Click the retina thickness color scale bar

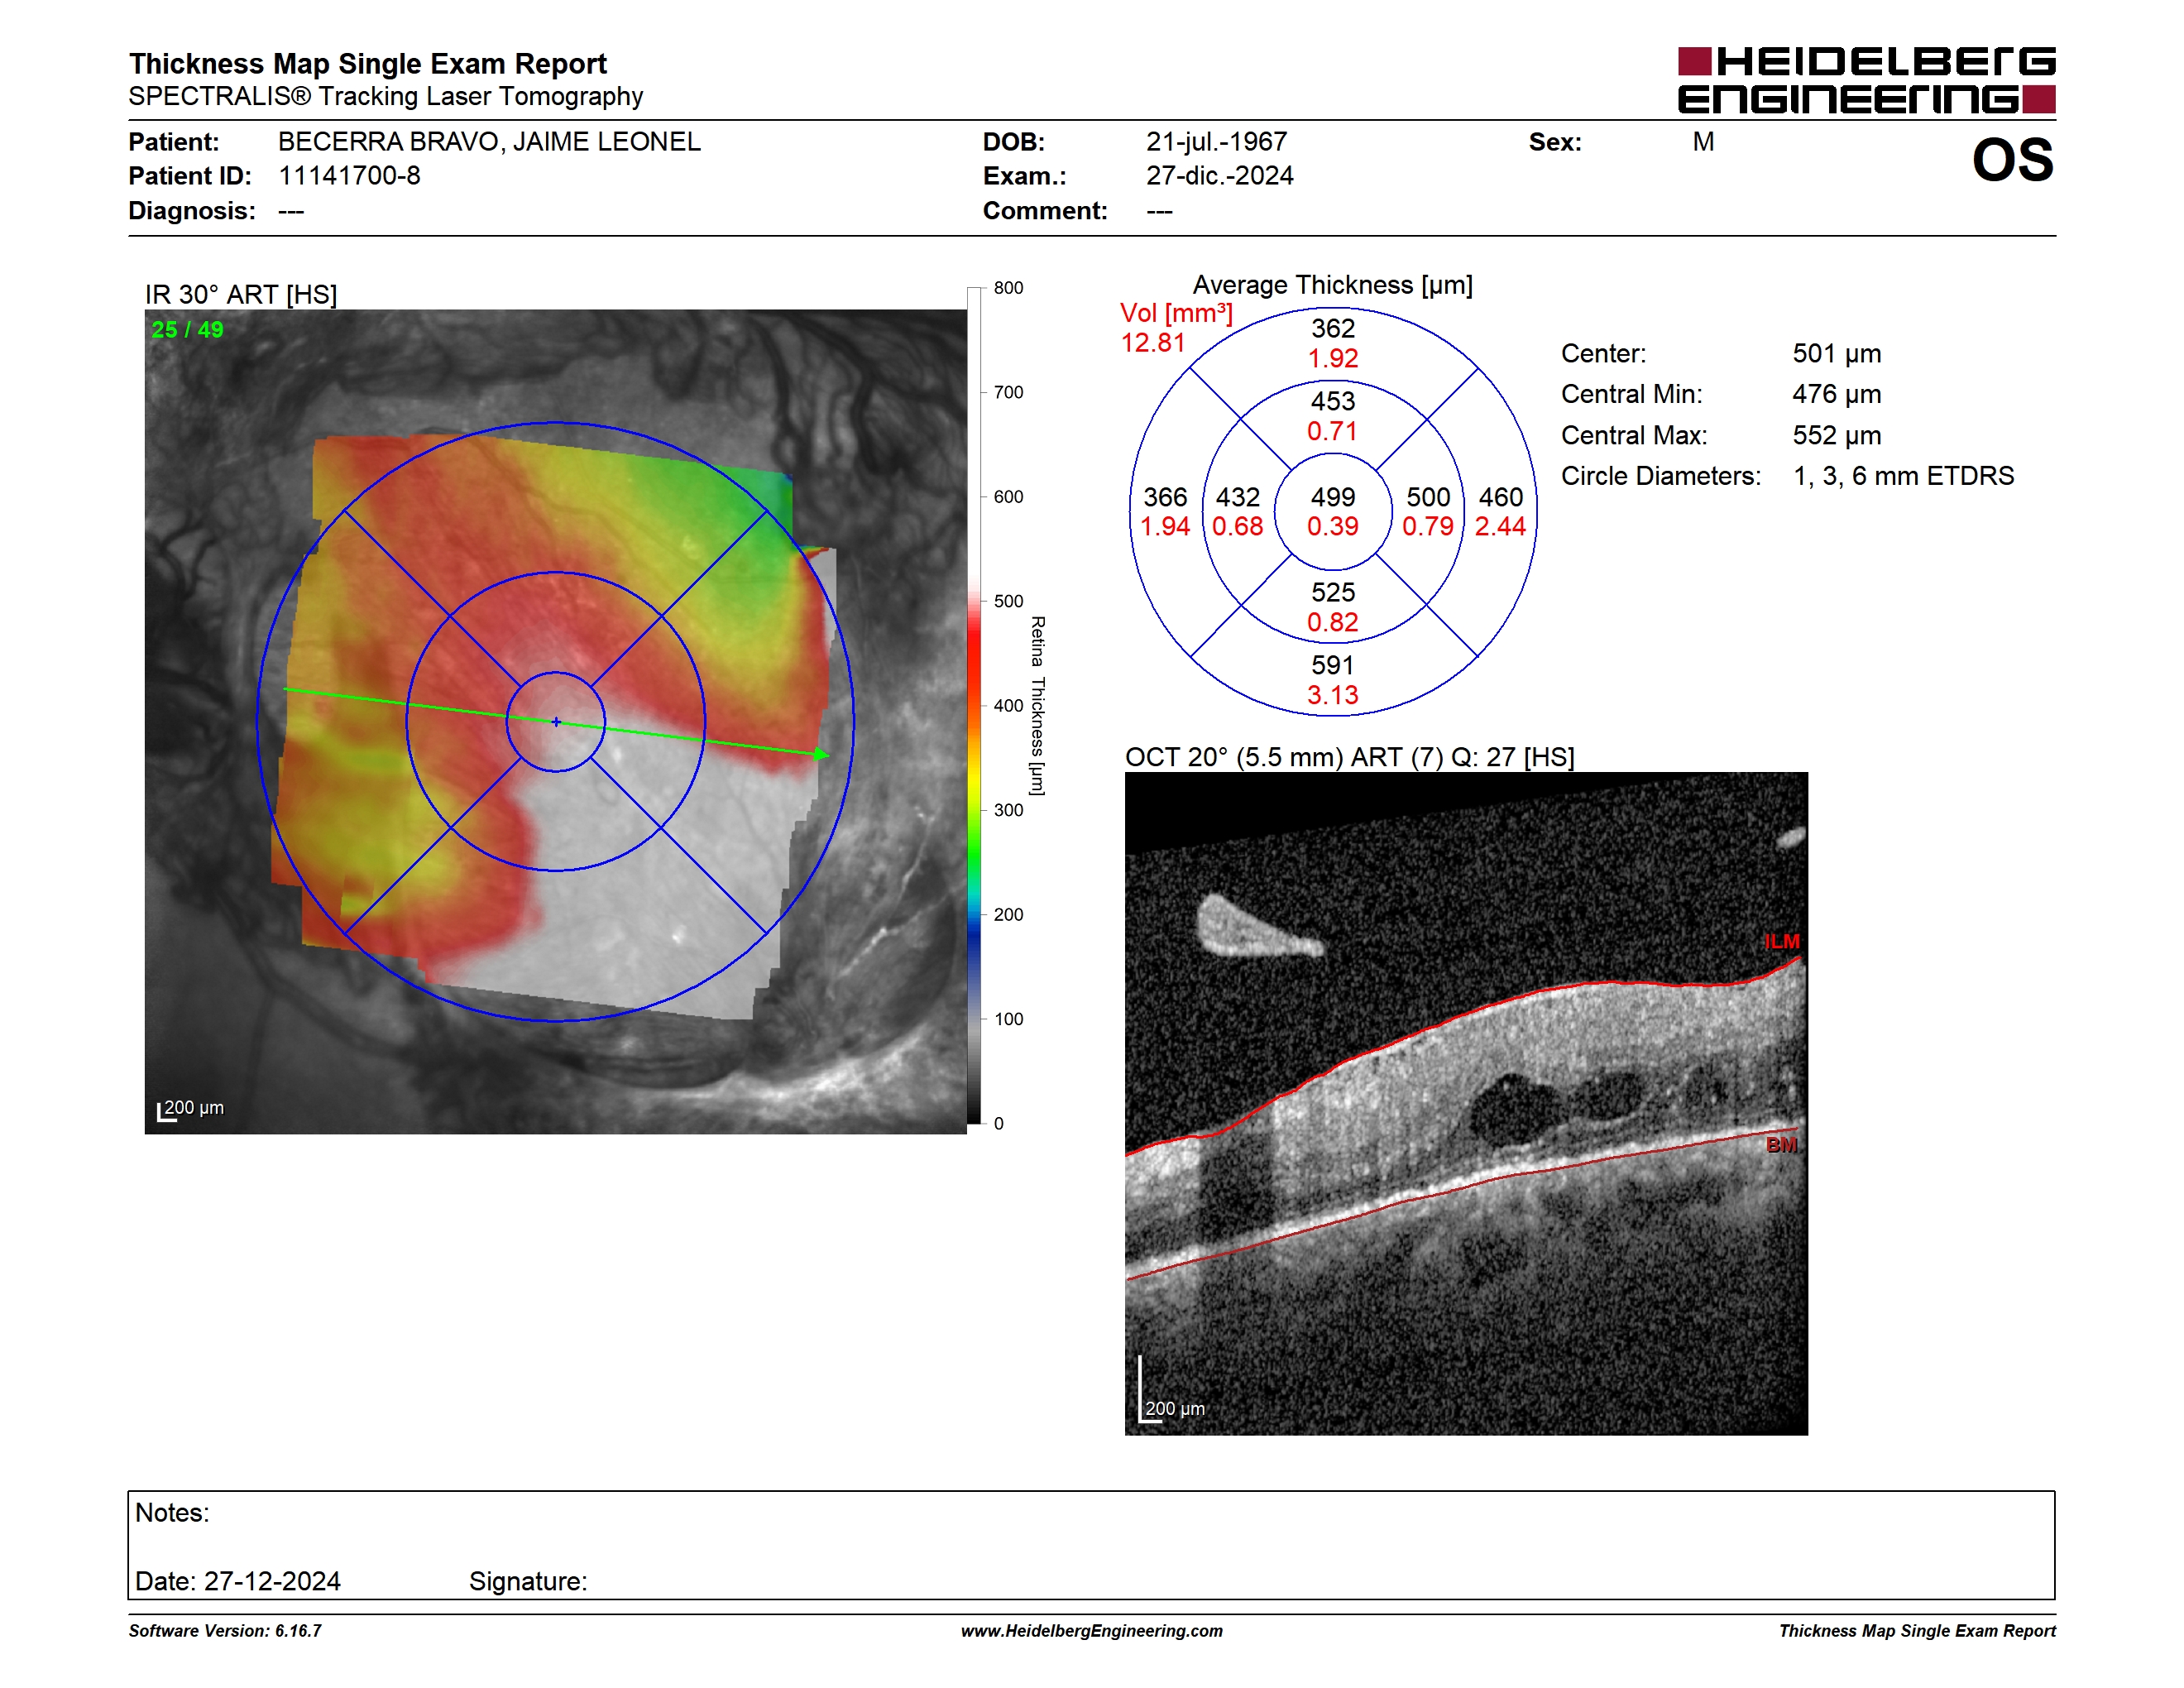tap(974, 706)
